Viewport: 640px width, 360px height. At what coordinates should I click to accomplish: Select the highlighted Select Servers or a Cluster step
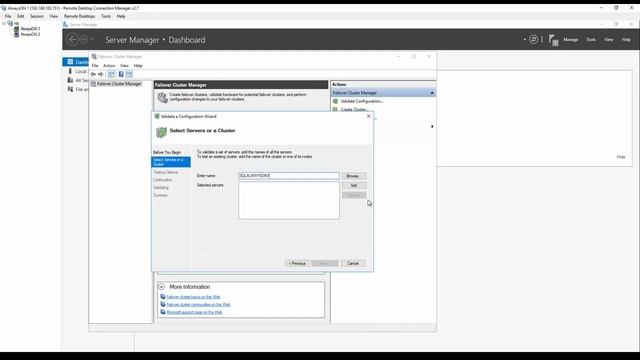pos(171,162)
